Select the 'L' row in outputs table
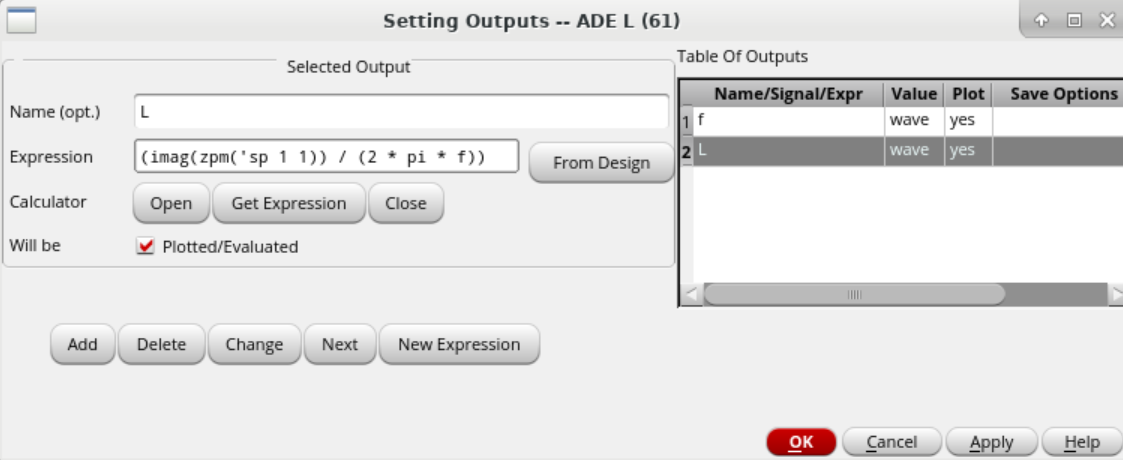This screenshot has height=460, width=1123. [787, 150]
